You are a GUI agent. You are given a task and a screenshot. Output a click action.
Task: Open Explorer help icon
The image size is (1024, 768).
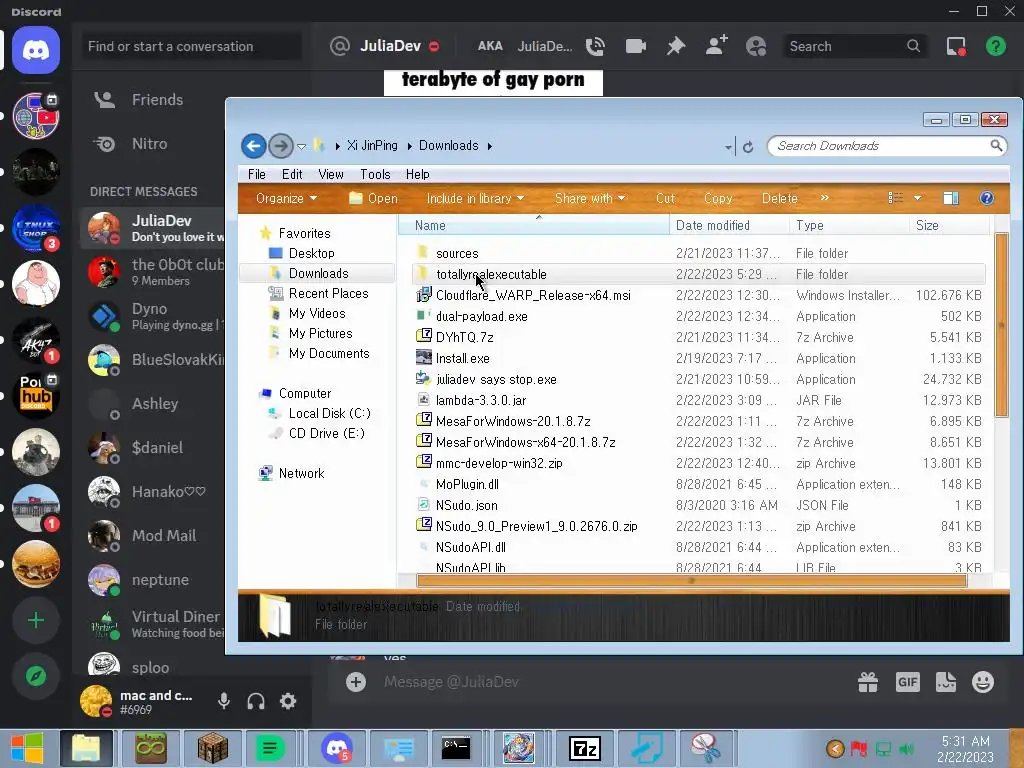(x=987, y=198)
